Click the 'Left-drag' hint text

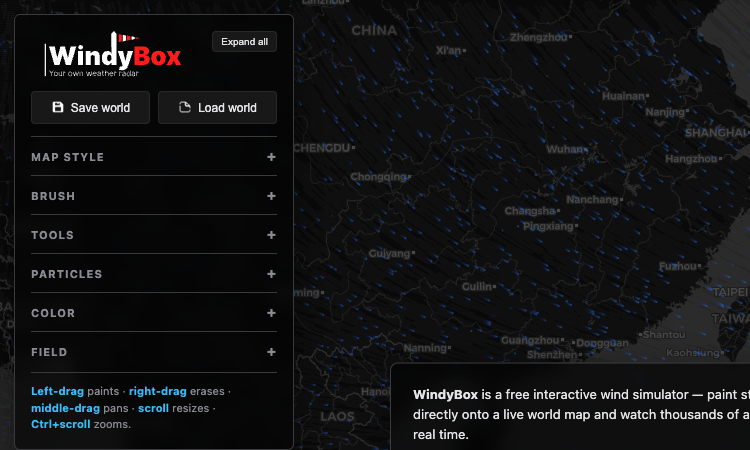(x=57, y=391)
